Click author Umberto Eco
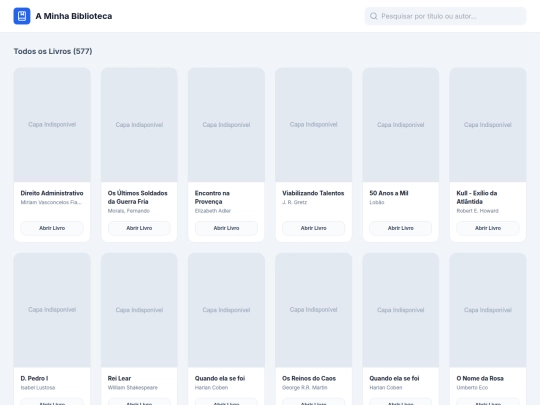This screenshot has width=540, height=405. click(x=472, y=387)
